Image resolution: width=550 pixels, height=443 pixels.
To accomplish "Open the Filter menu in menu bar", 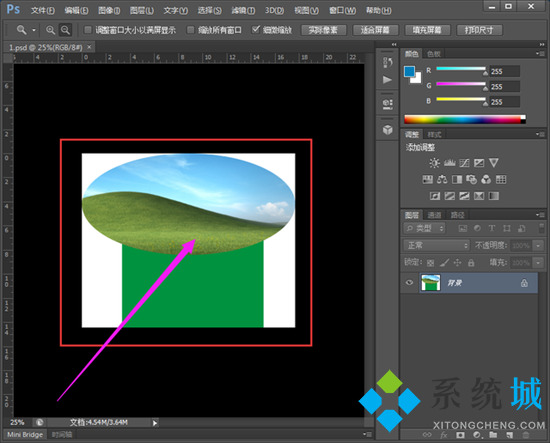I will pos(243,11).
